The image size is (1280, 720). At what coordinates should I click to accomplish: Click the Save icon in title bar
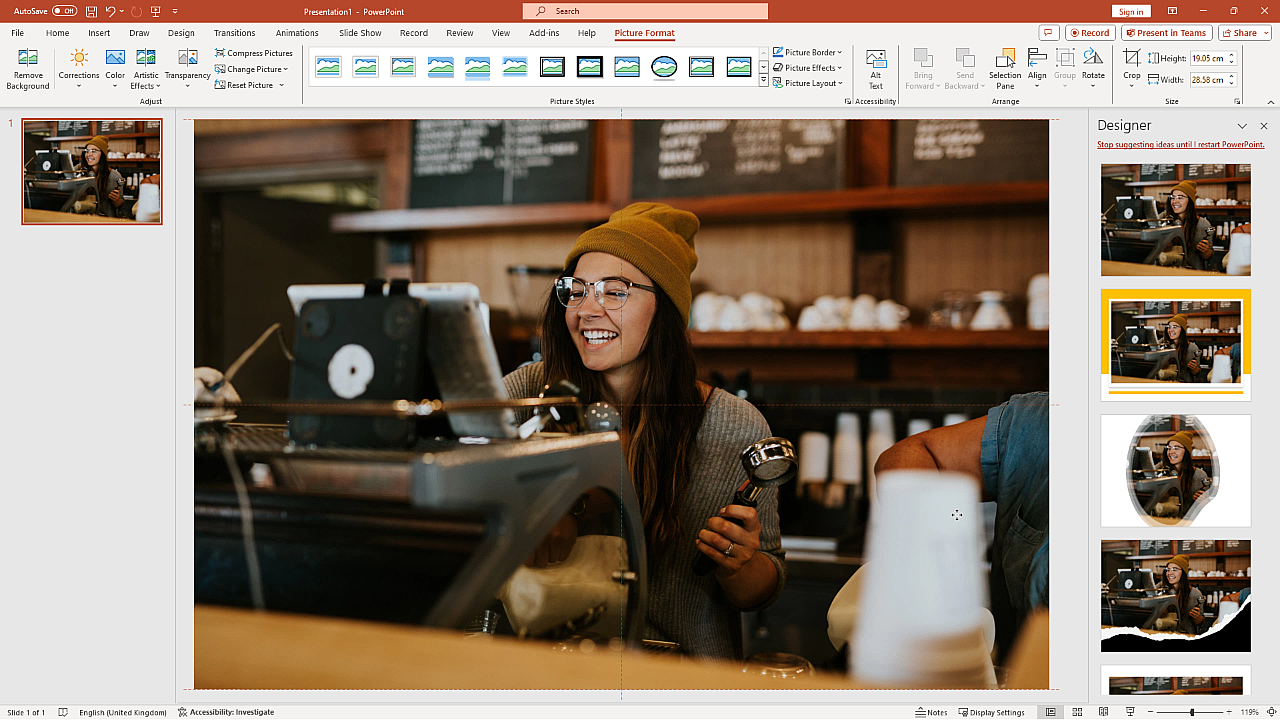click(91, 11)
